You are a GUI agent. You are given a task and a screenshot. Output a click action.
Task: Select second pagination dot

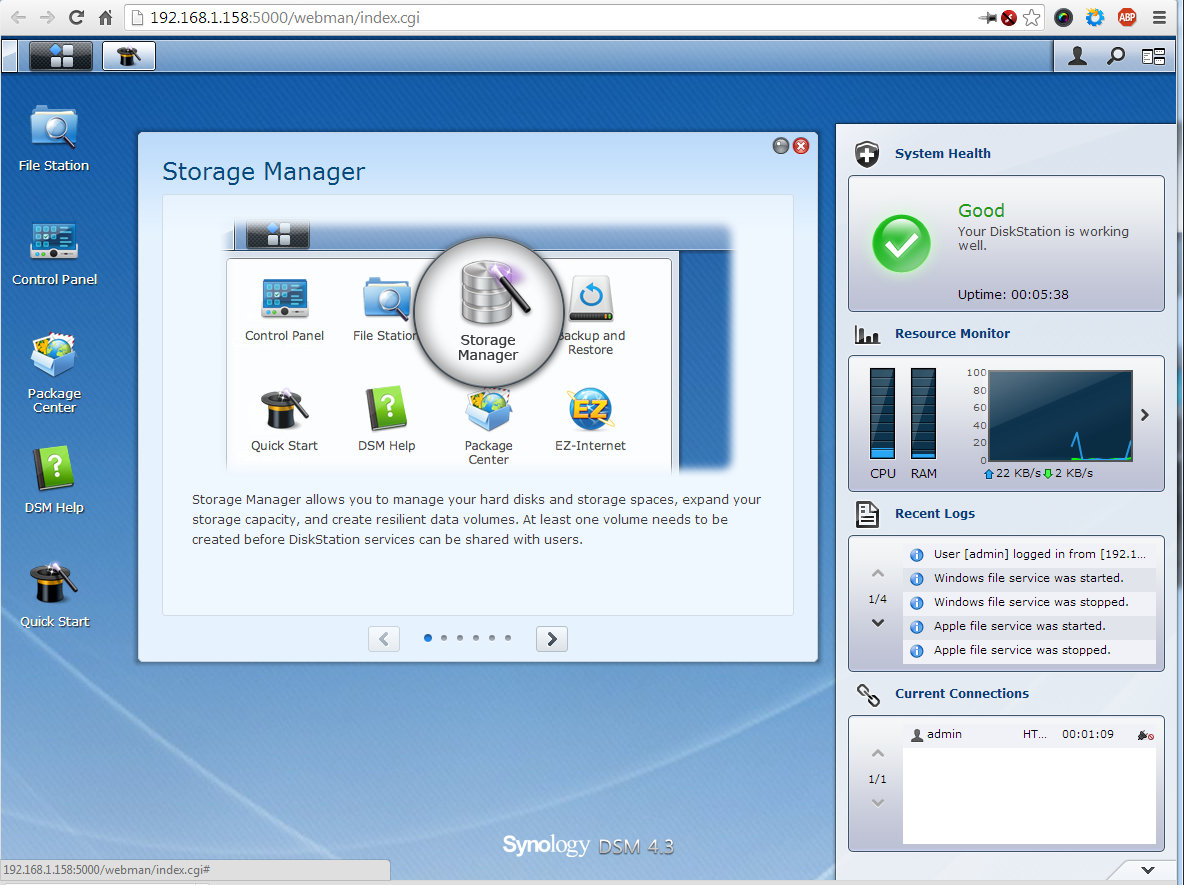coord(444,638)
